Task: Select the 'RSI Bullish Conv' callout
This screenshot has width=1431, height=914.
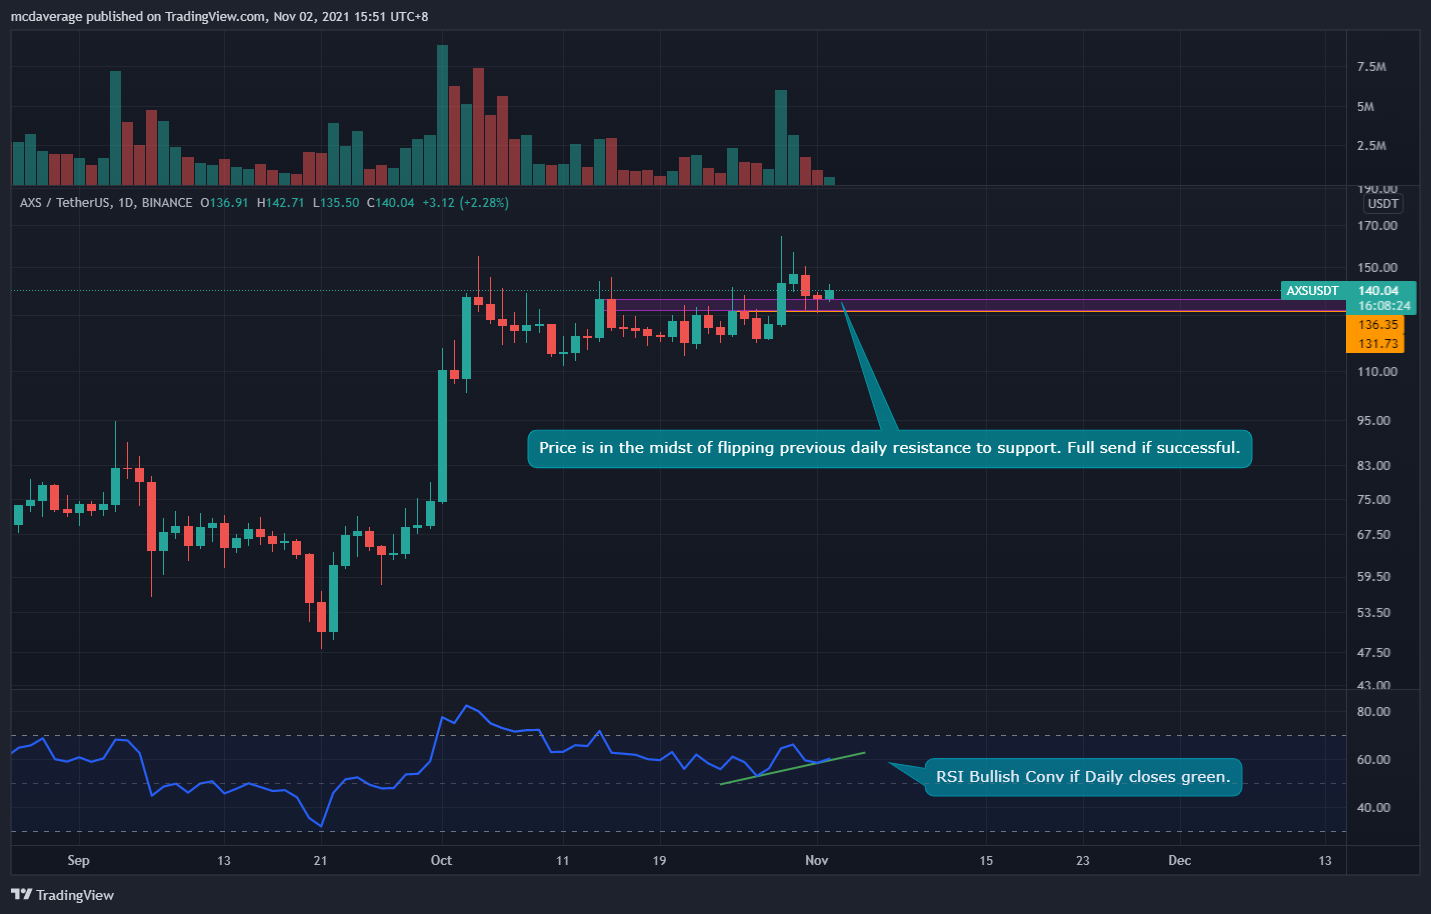Action: tap(1083, 777)
